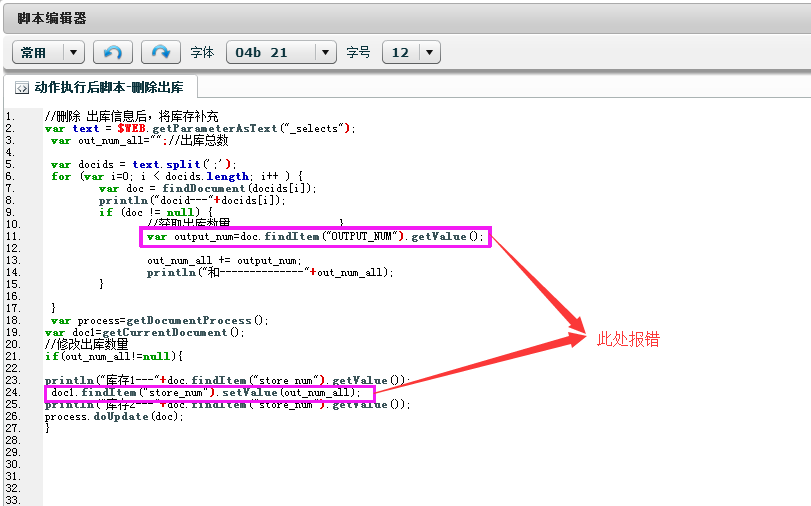Click process.doUpdate(doc) on line 26
This screenshot has height=506, width=811.
114,416
